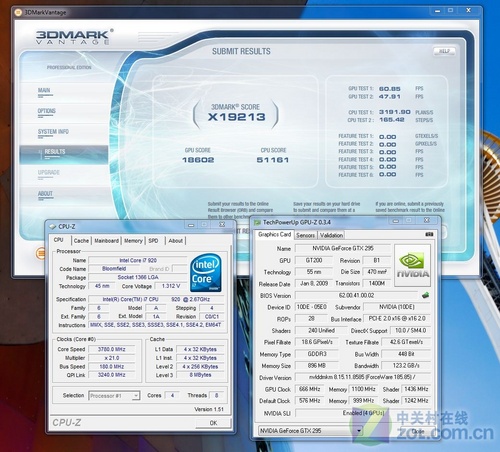Select the Graphics Card tab in GPU-Z
The height and width of the screenshot is (452, 500).
275,234
